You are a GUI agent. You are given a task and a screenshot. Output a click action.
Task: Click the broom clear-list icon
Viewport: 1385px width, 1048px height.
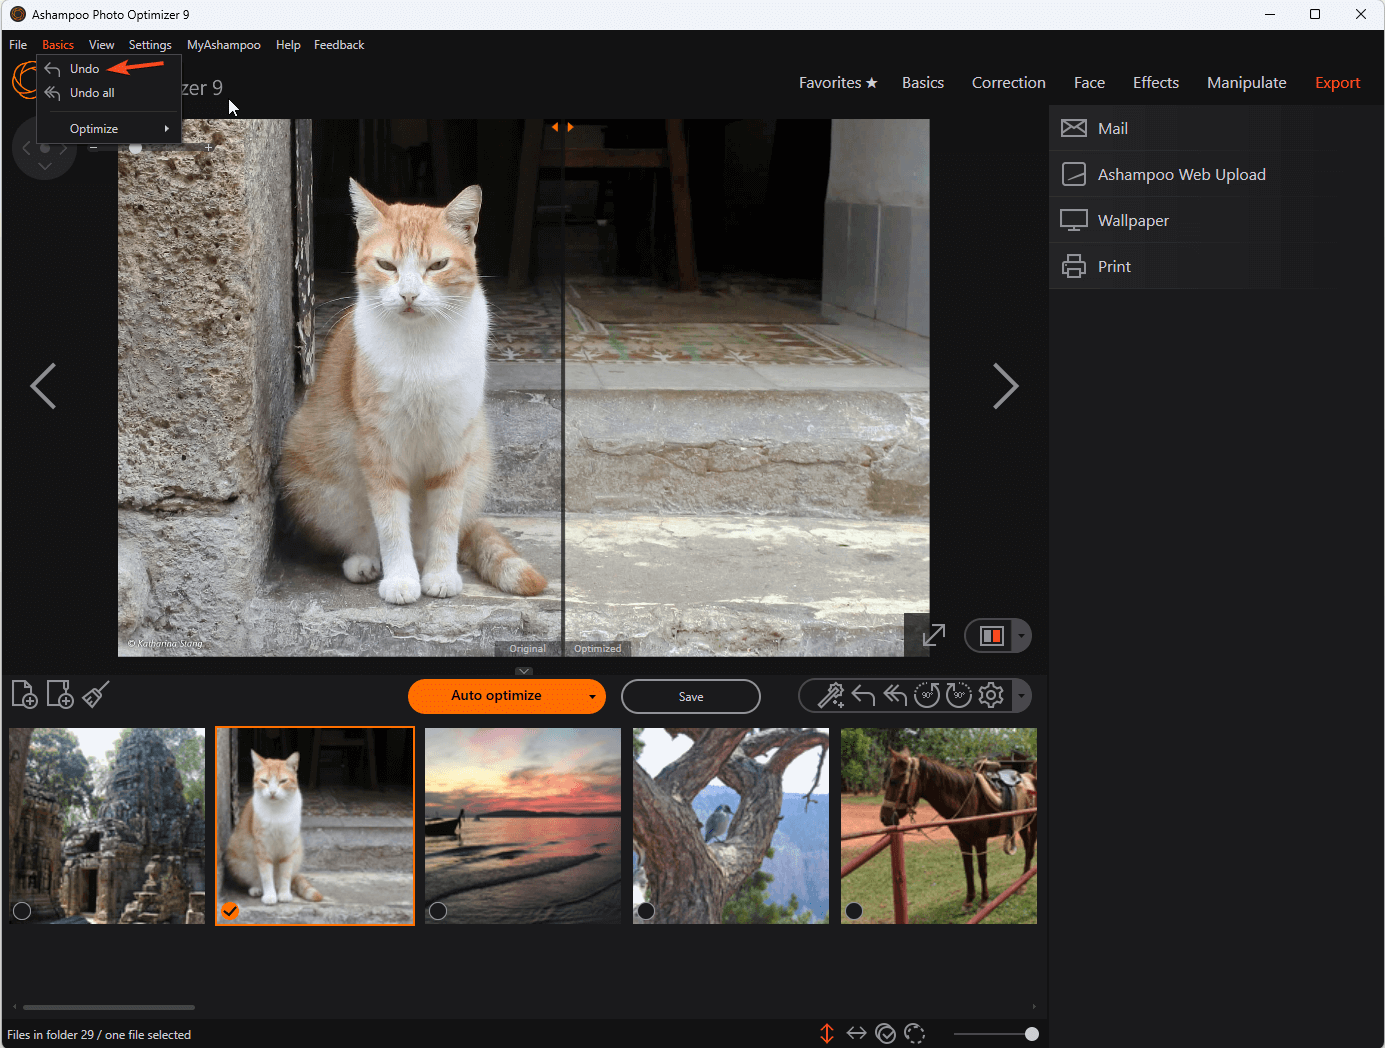(96, 694)
